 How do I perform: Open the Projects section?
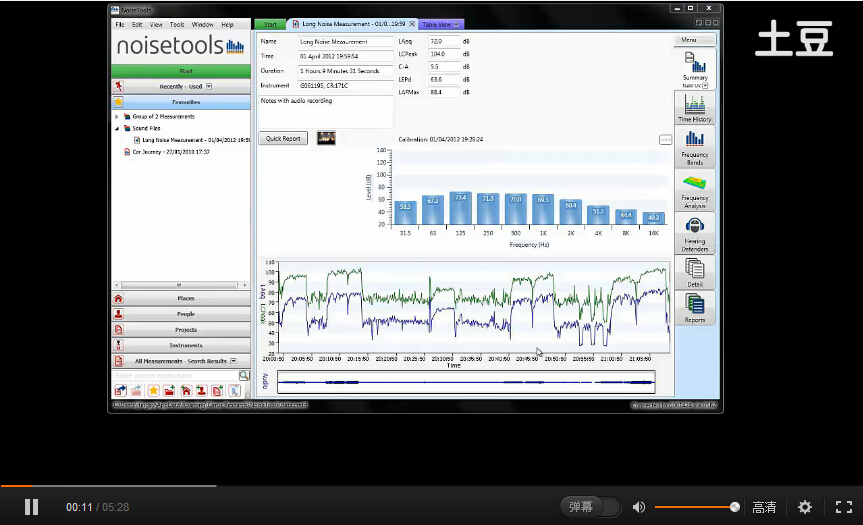click(181, 330)
